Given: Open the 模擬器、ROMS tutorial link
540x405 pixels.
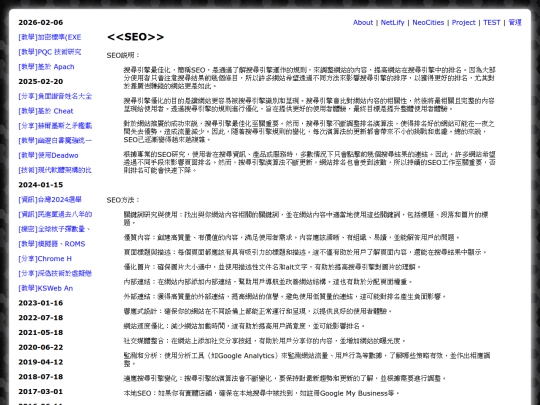Looking at the screenshot, I should click(x=52, y=244).
